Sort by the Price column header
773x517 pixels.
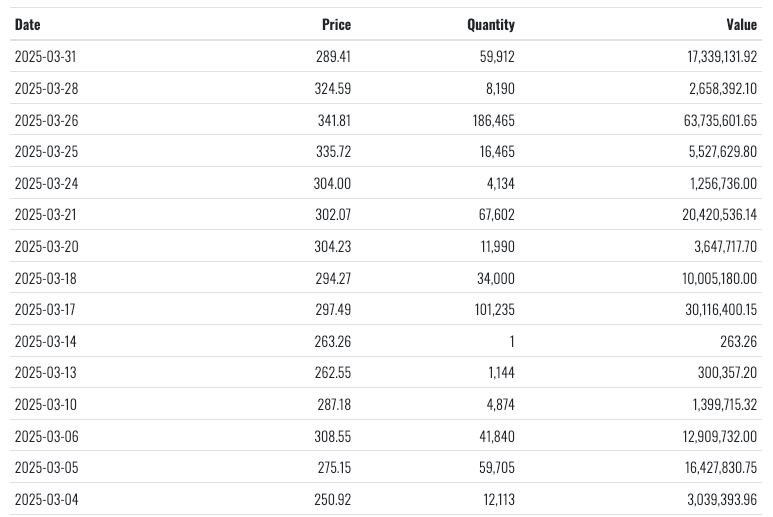click(336, 24)
